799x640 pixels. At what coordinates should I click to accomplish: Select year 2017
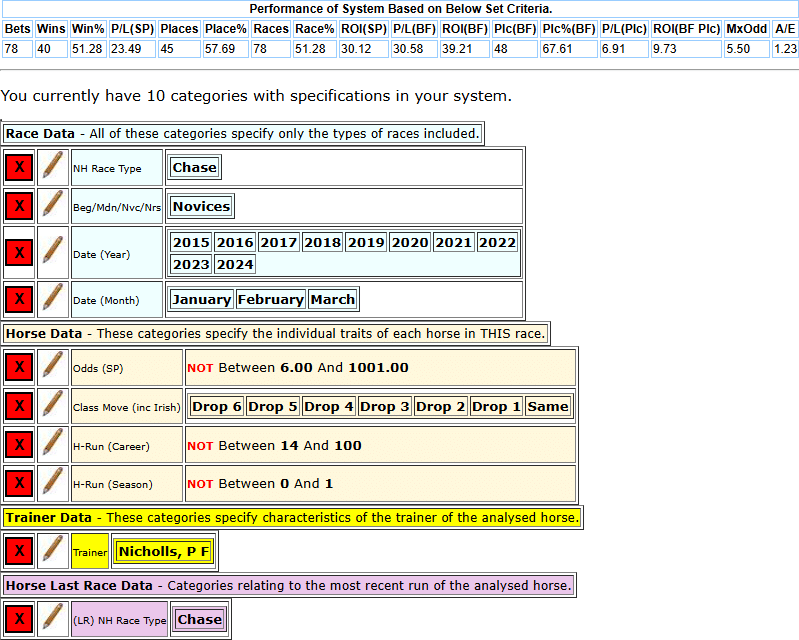click(x=279, y=242)
